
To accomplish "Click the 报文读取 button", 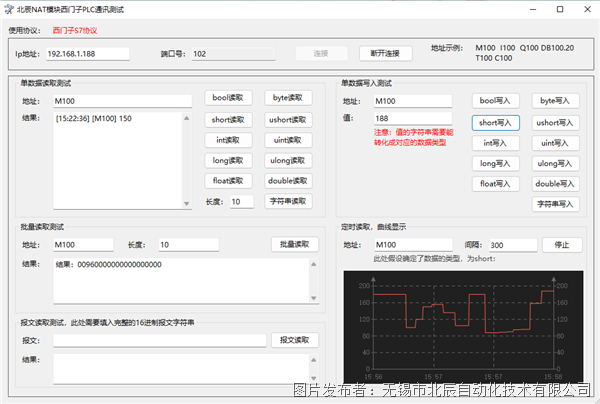I will (x=294, y=339).
